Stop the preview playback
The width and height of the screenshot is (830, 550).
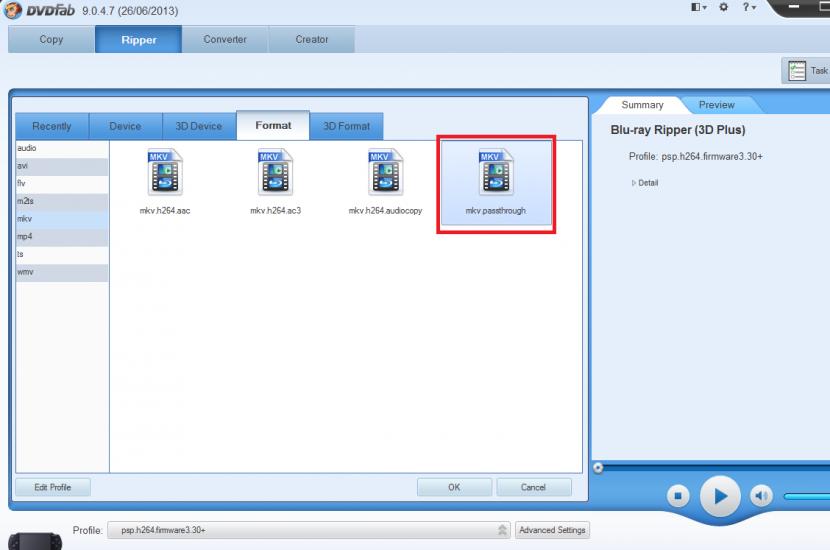[678, 496]
